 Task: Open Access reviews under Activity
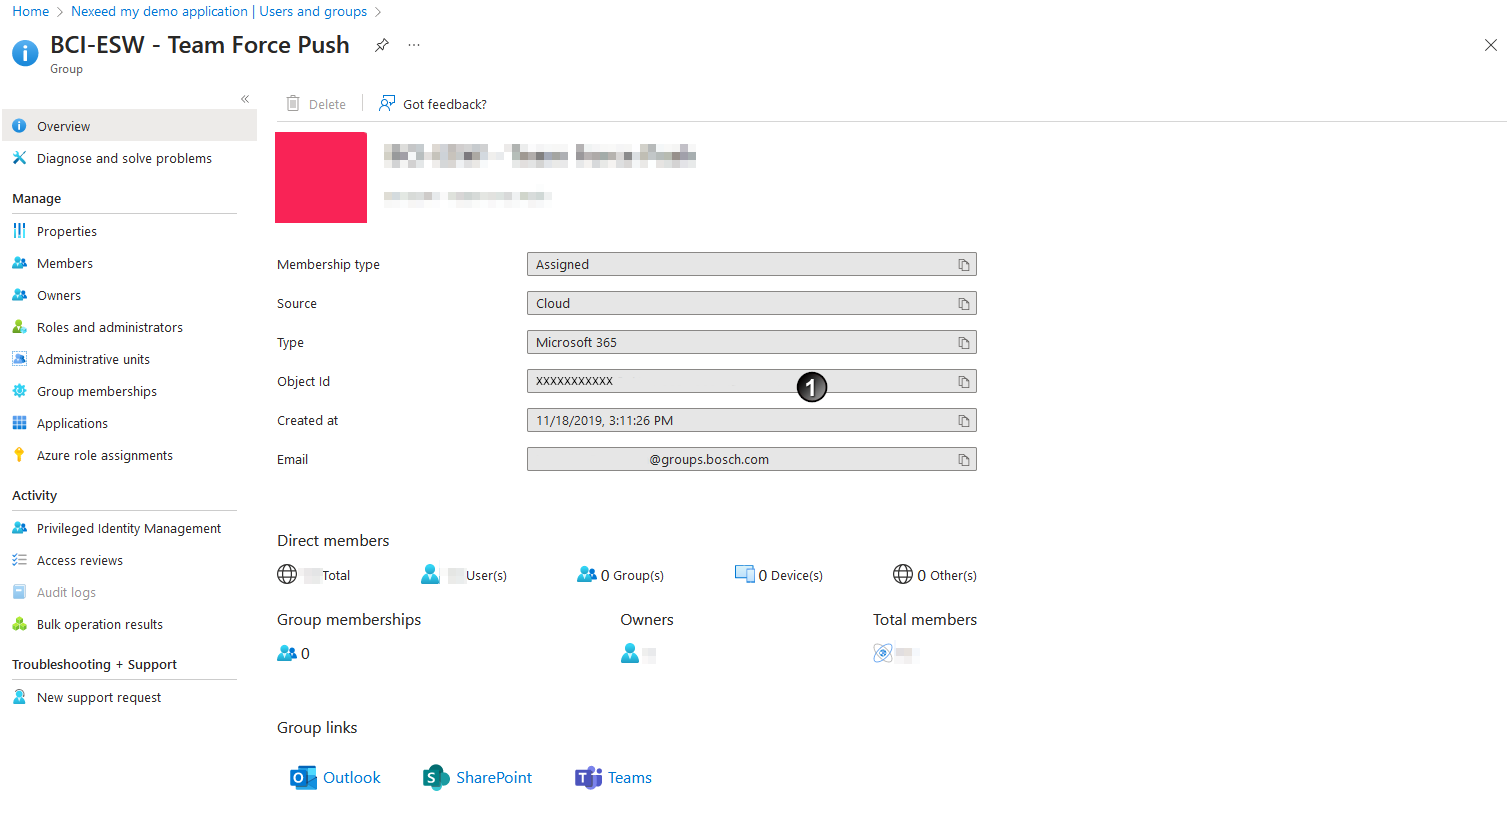[x=76, y=559]
